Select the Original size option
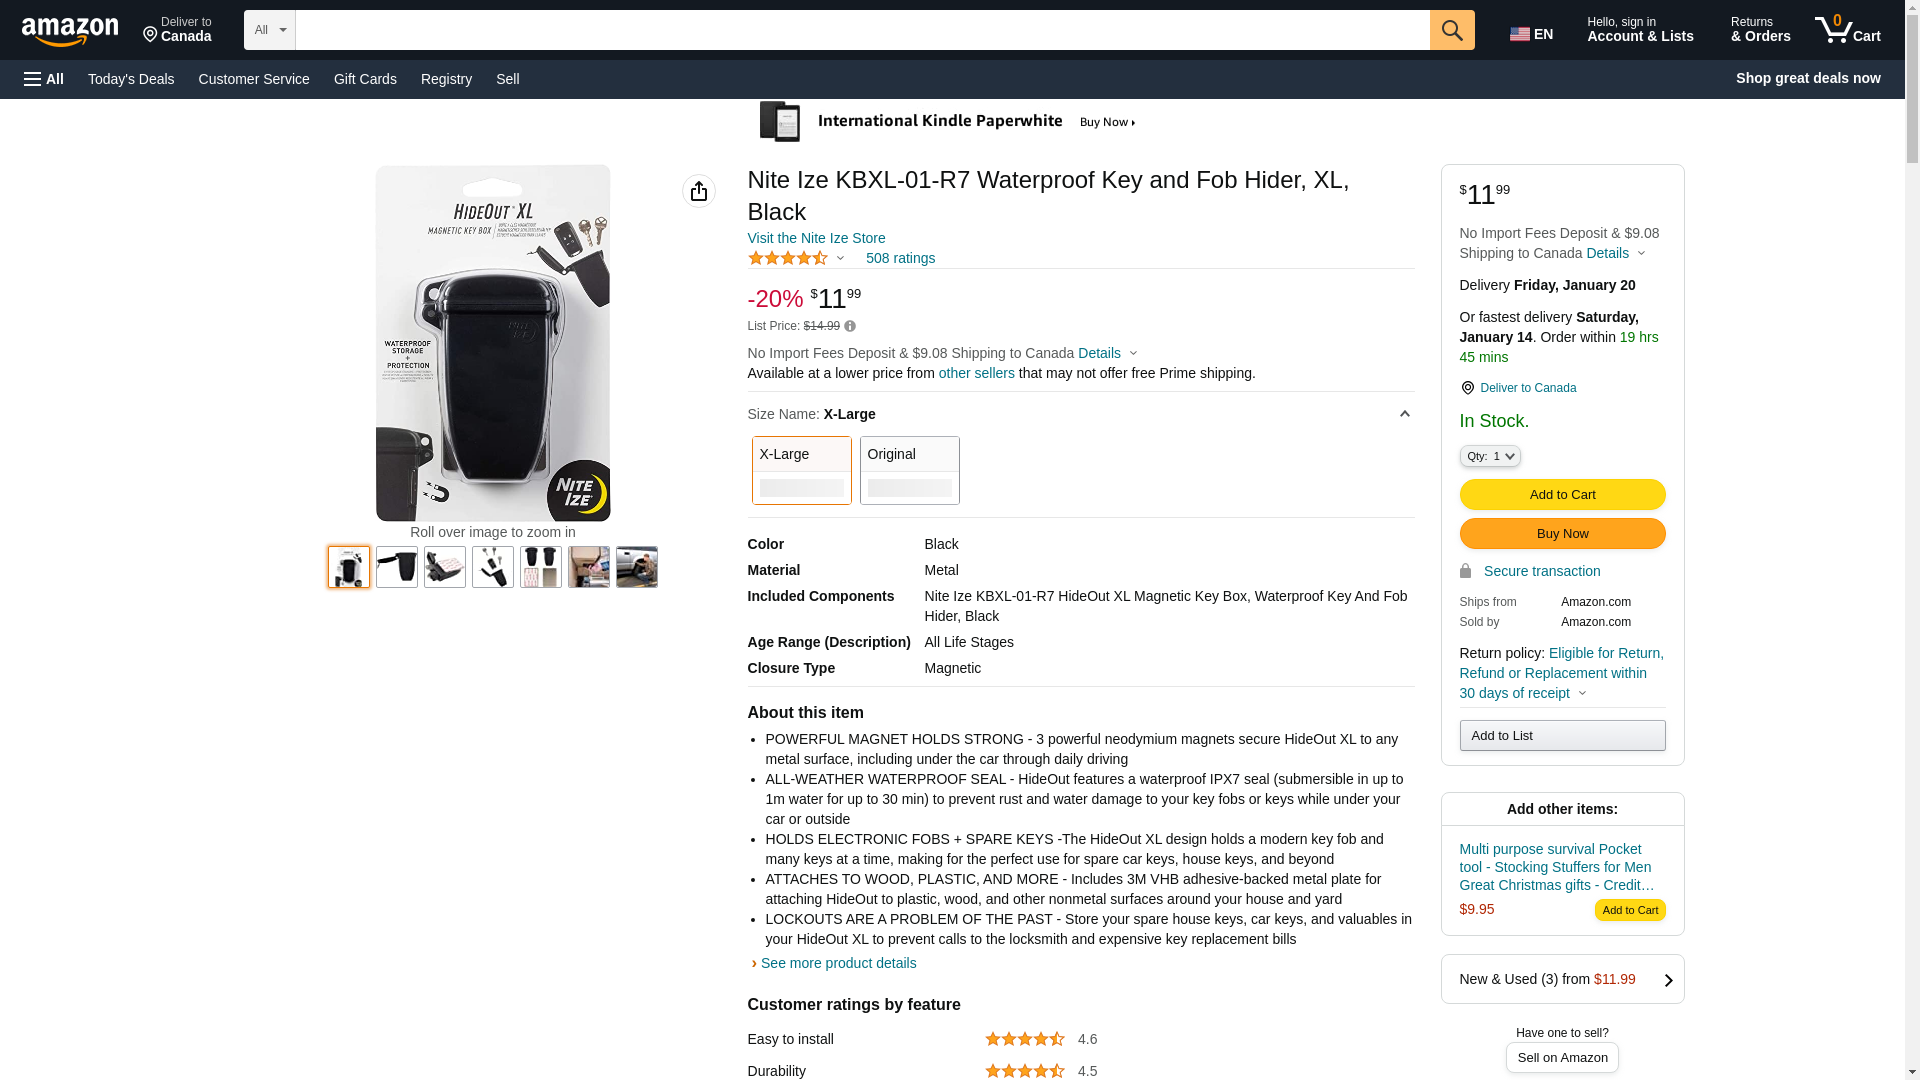Image resolution: width=1920 pixels, height=1080 pixels. pos(909,470)
